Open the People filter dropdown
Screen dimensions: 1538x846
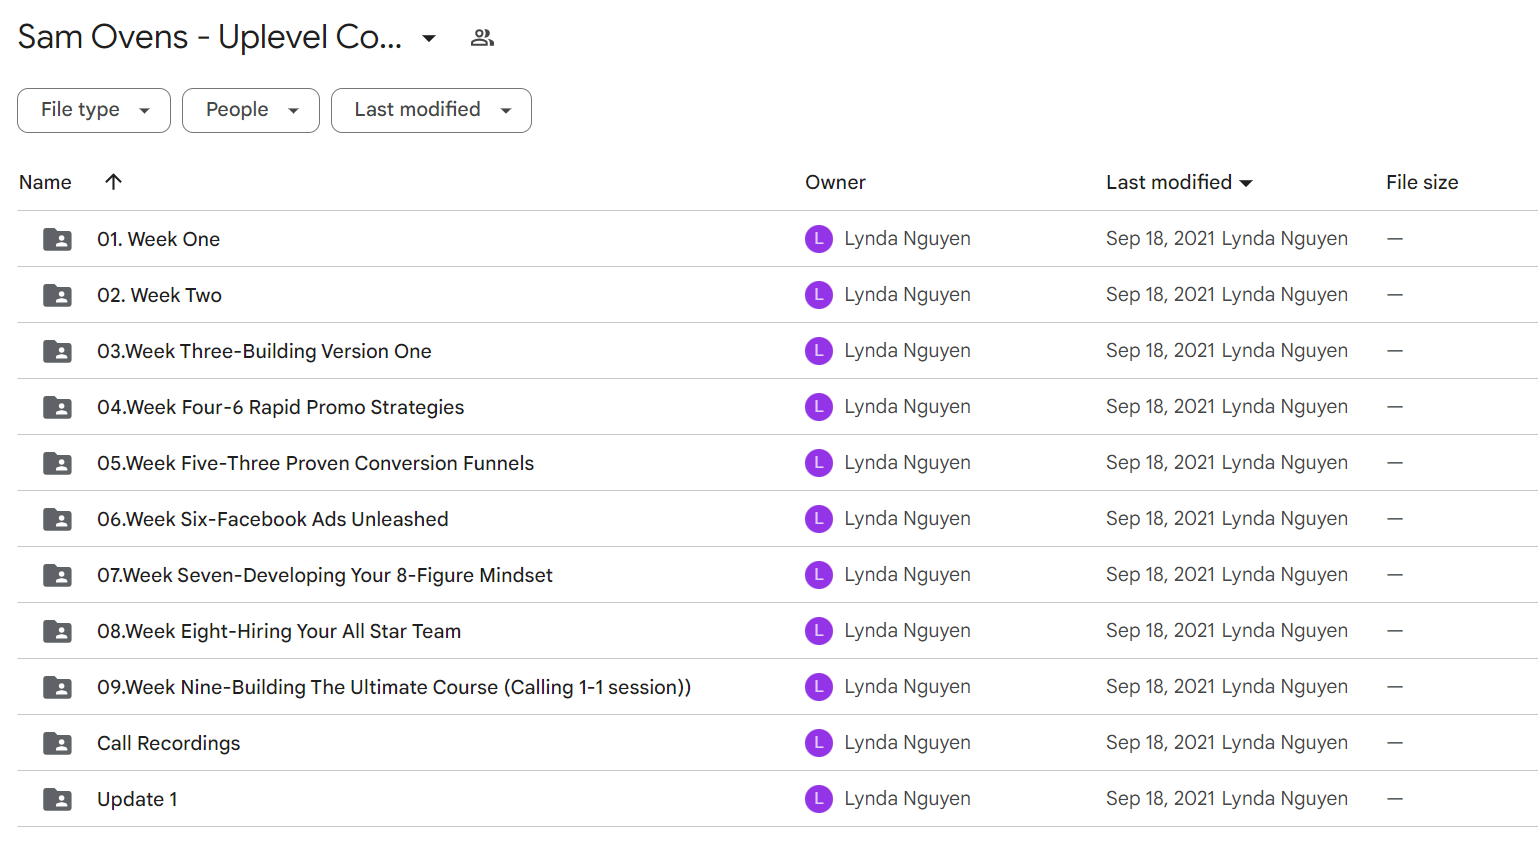[251, 110]
